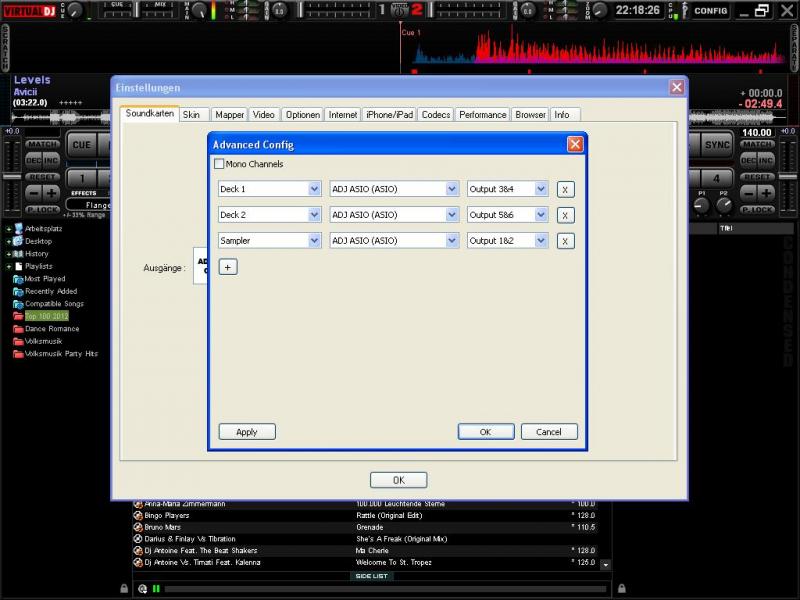Remove the Deck 1 output row with X
The image size is (800, 600).
pyautogui.click(x=565, y=190)
